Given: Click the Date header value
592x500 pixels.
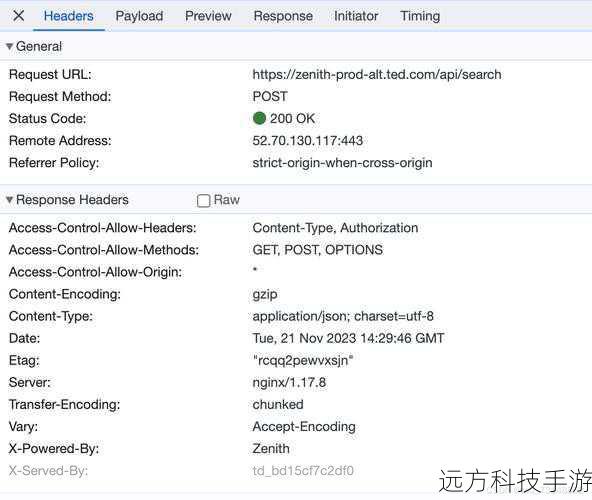Looking at the screenshot, I should click(348, 338).
